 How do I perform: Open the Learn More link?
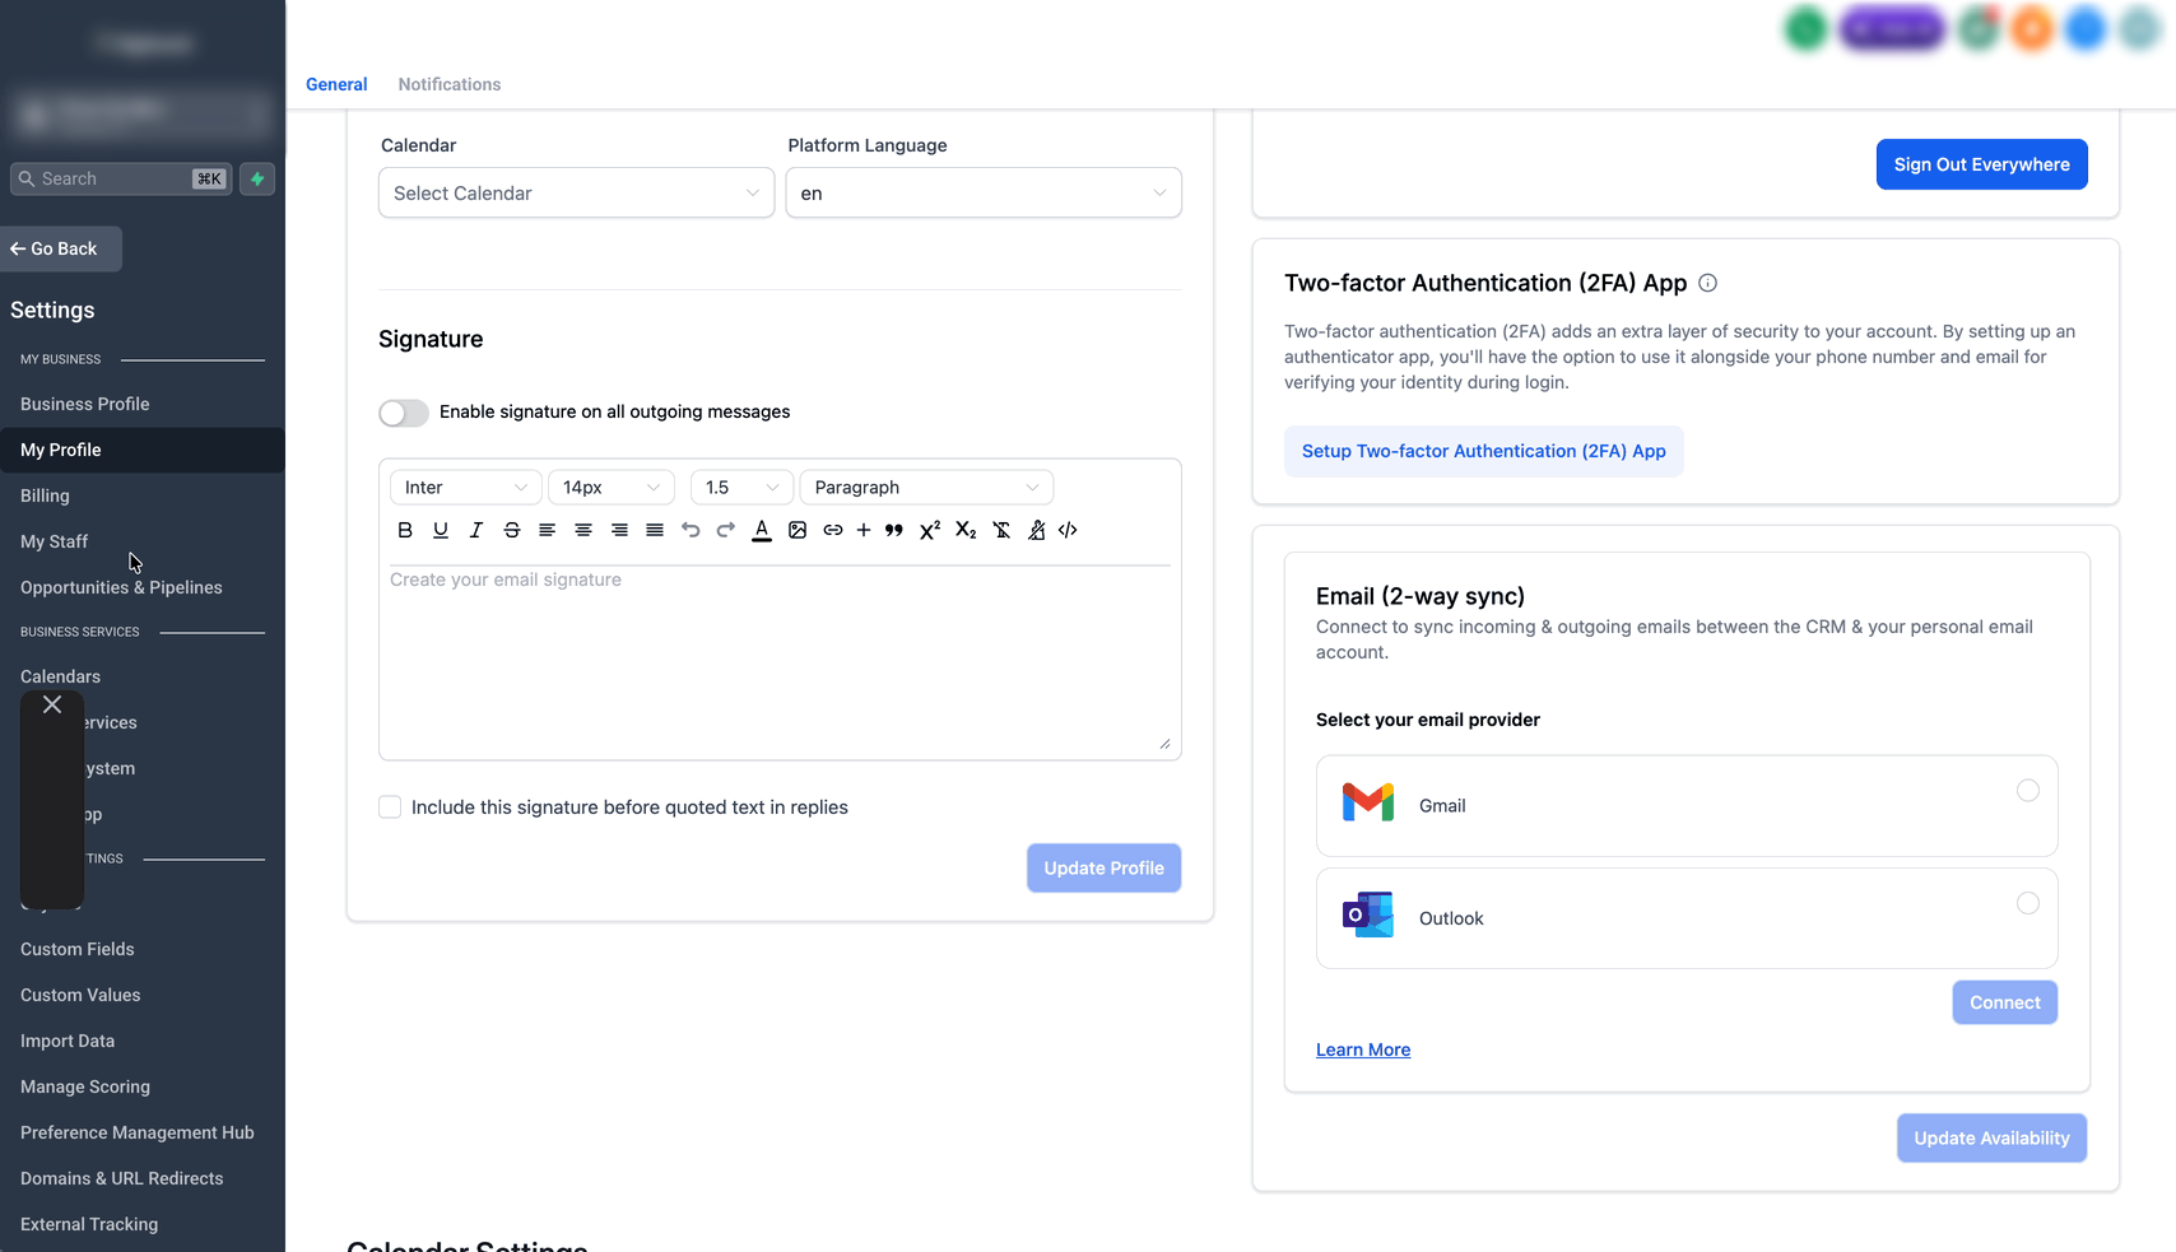[x=1363, y=1049]
